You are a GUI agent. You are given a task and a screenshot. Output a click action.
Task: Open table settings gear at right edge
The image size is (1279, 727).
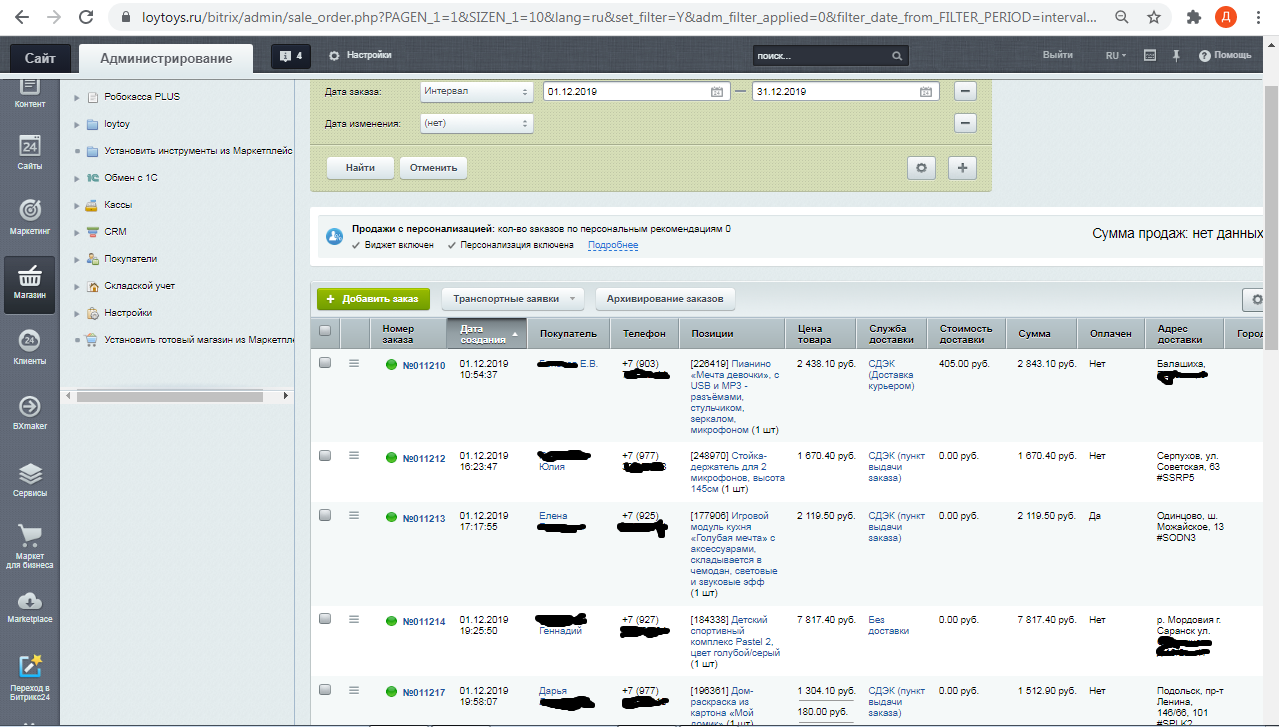point(1257,299)
